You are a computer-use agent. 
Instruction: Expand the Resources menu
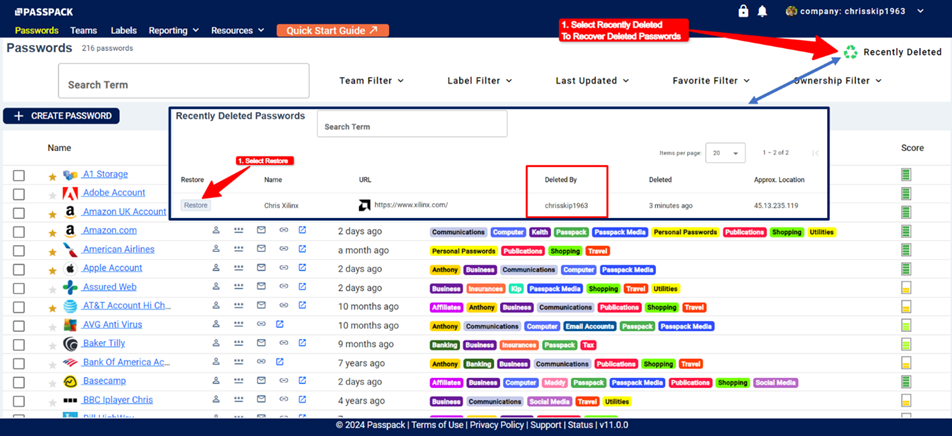(237, 30)
